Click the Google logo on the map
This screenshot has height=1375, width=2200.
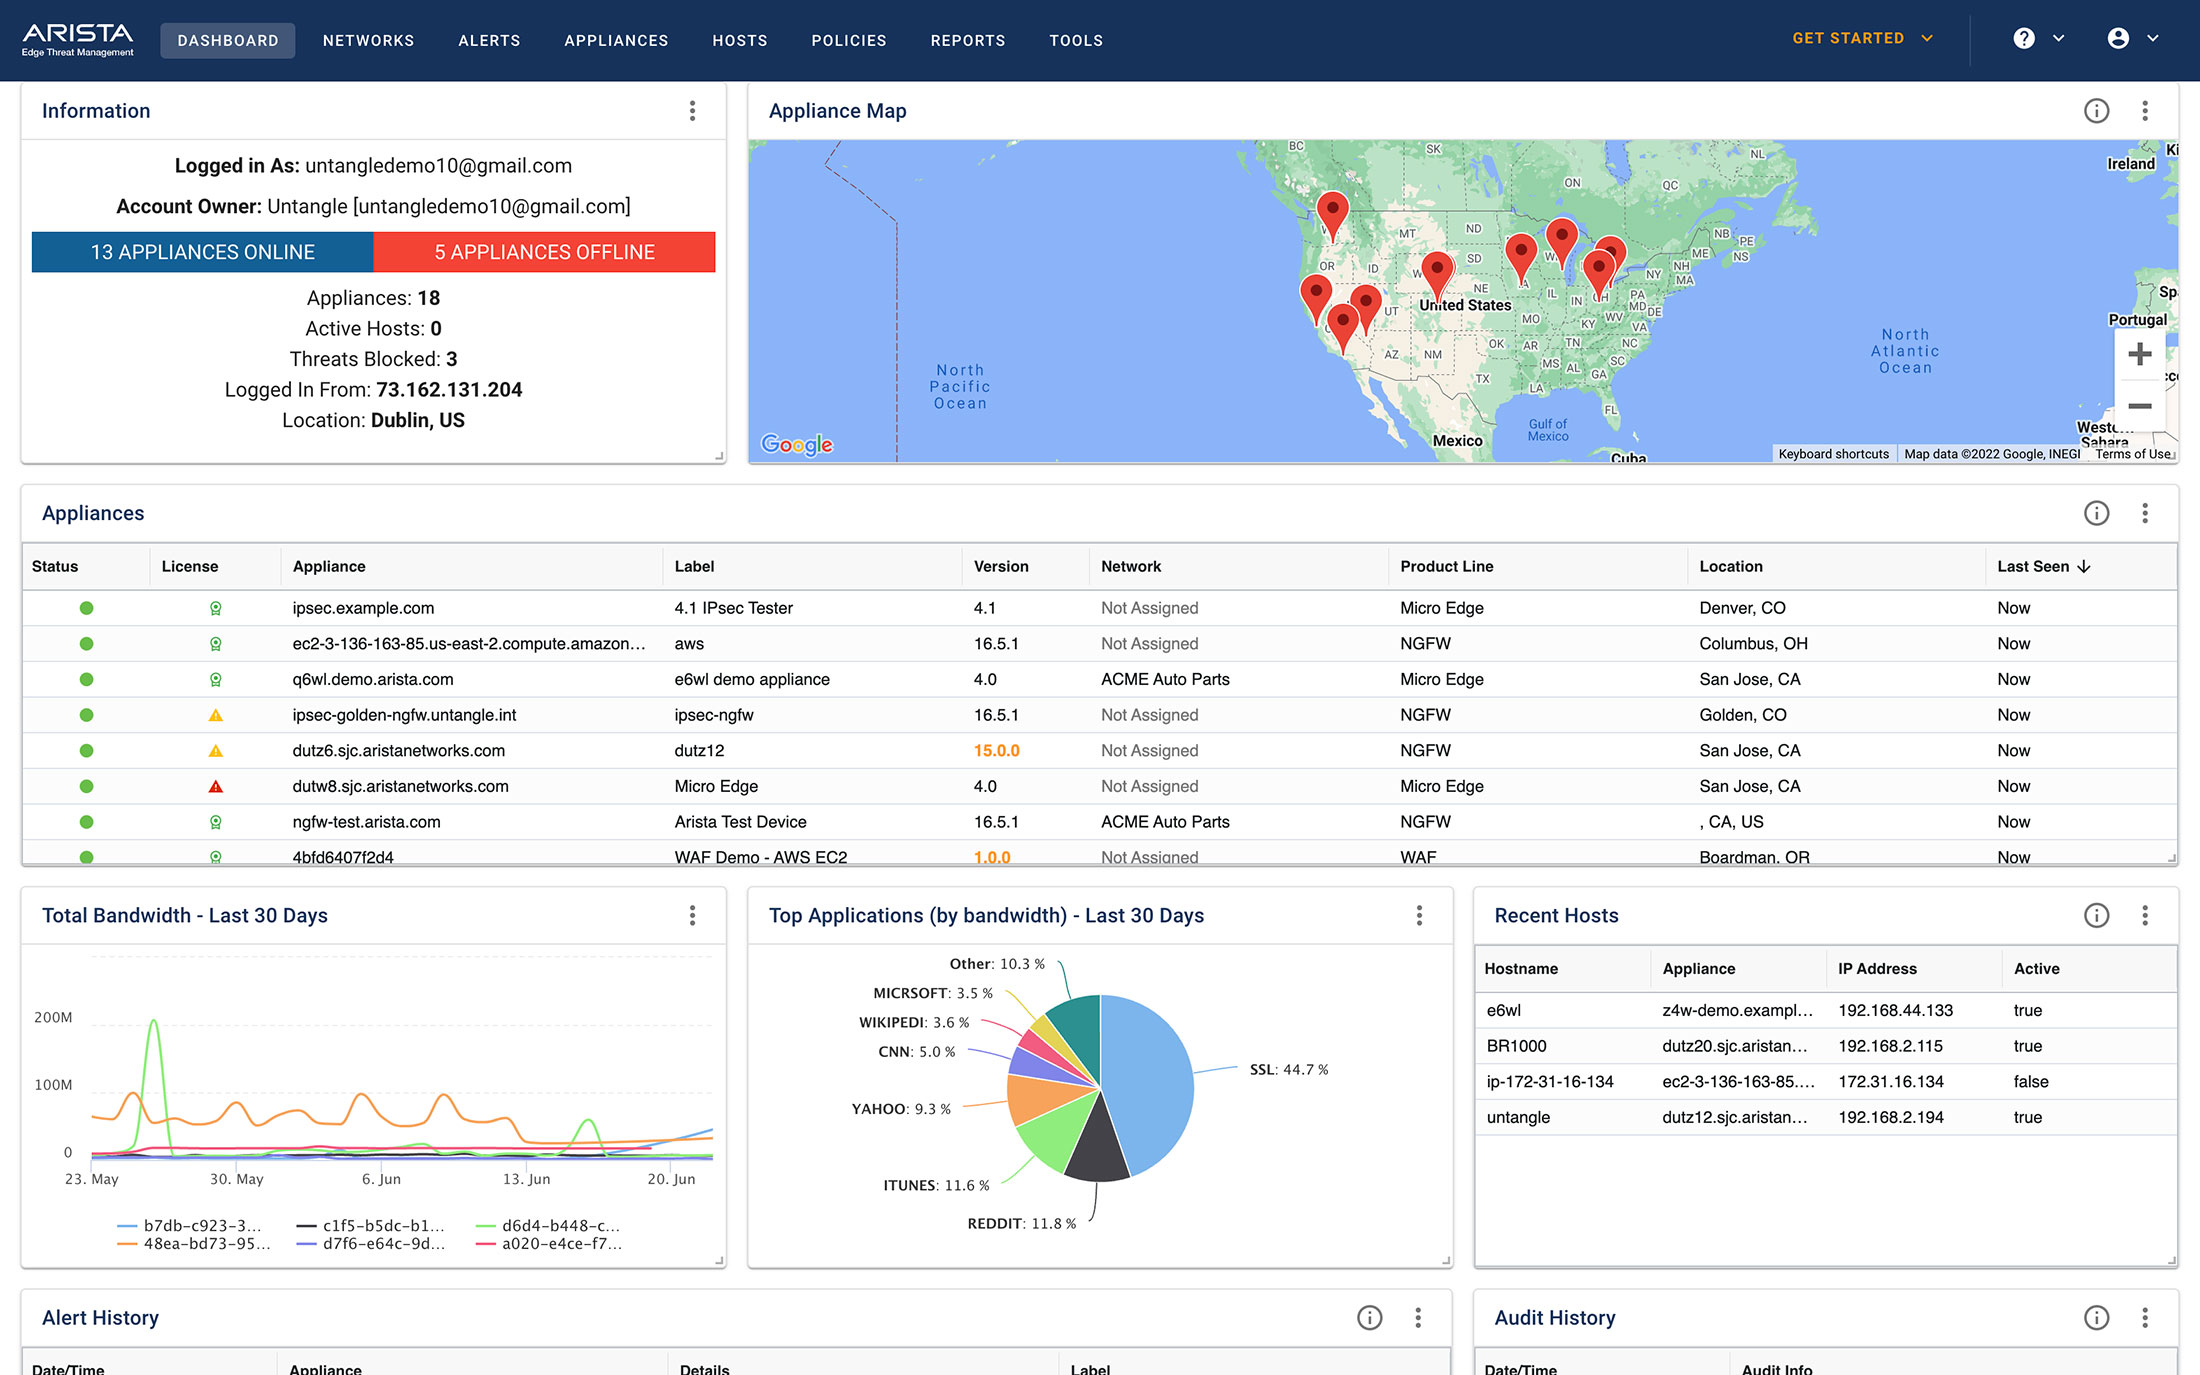(x=797, y=444)
